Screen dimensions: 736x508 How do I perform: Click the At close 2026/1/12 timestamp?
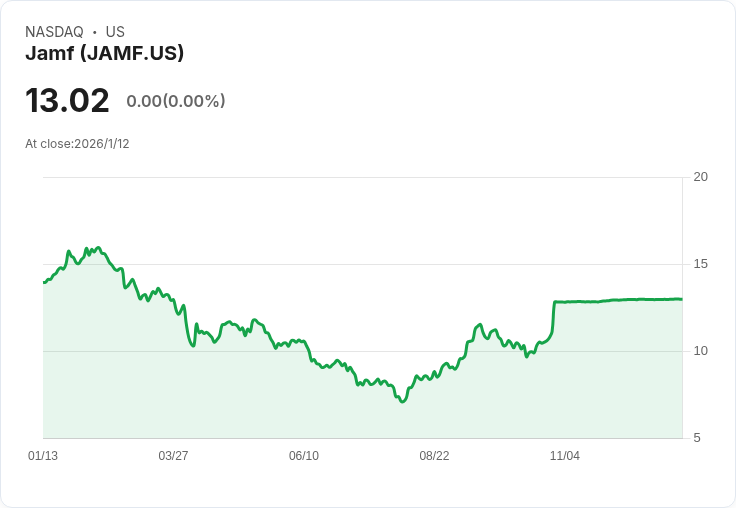click(77, 143)
